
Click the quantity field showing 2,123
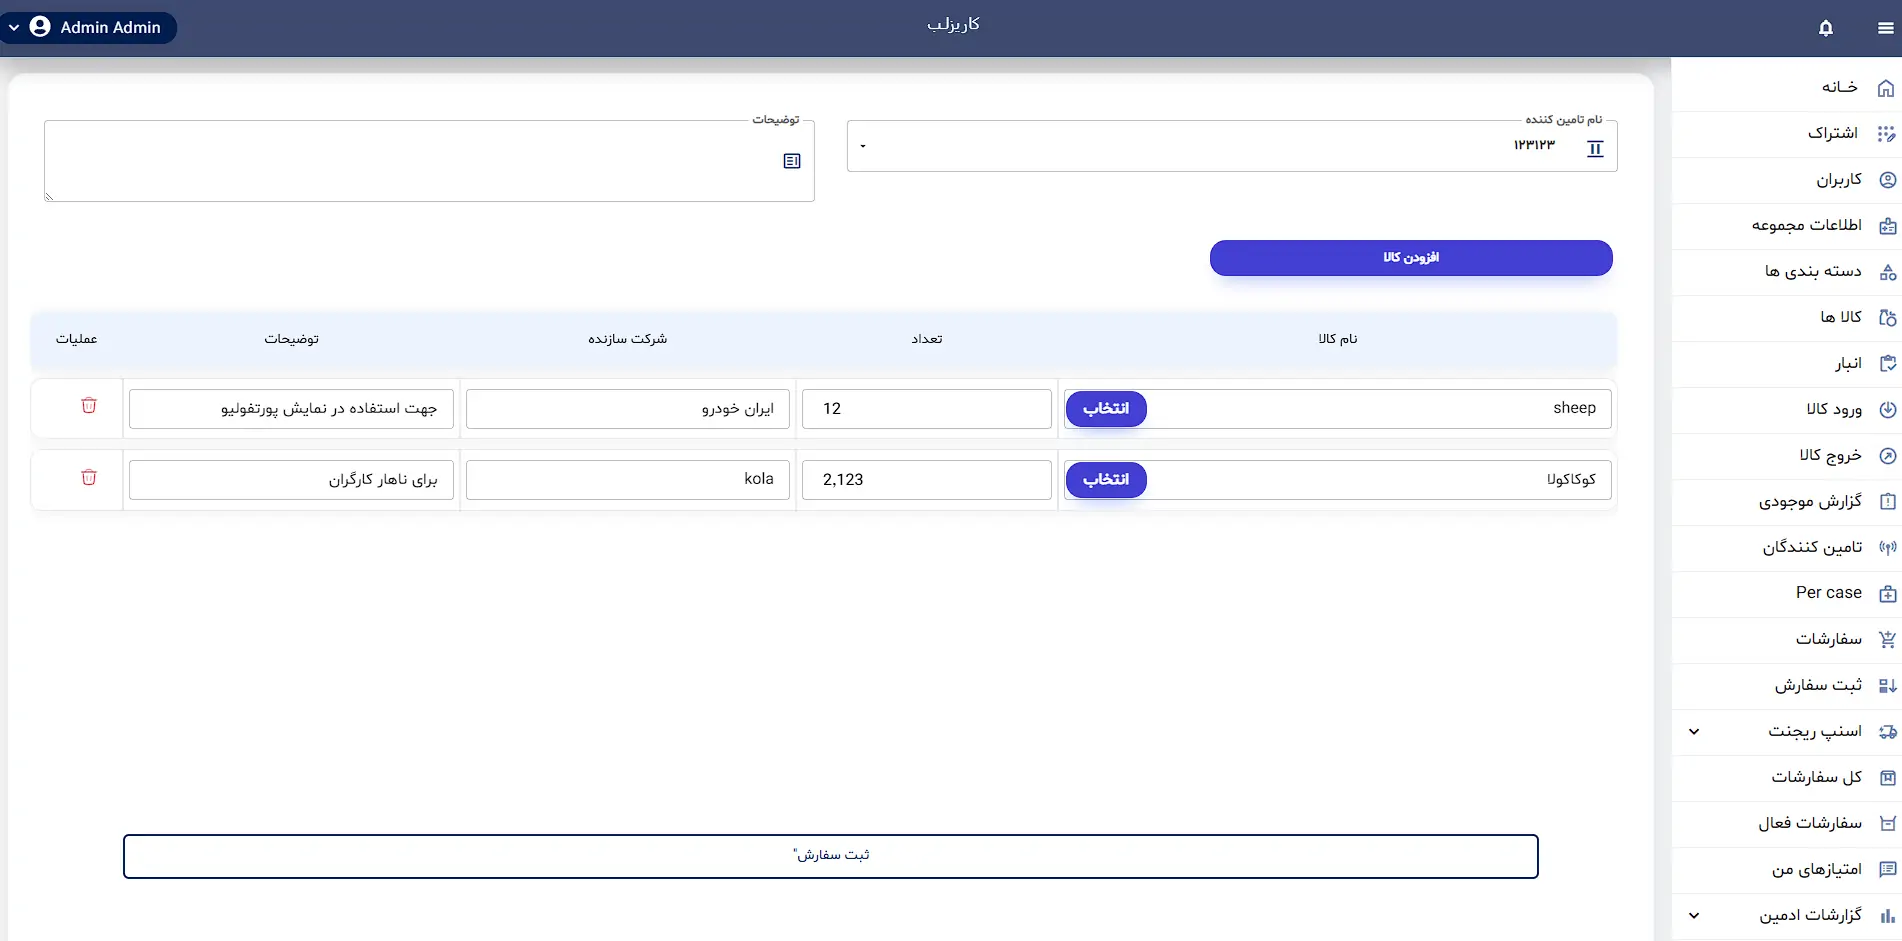pos(927,480)
